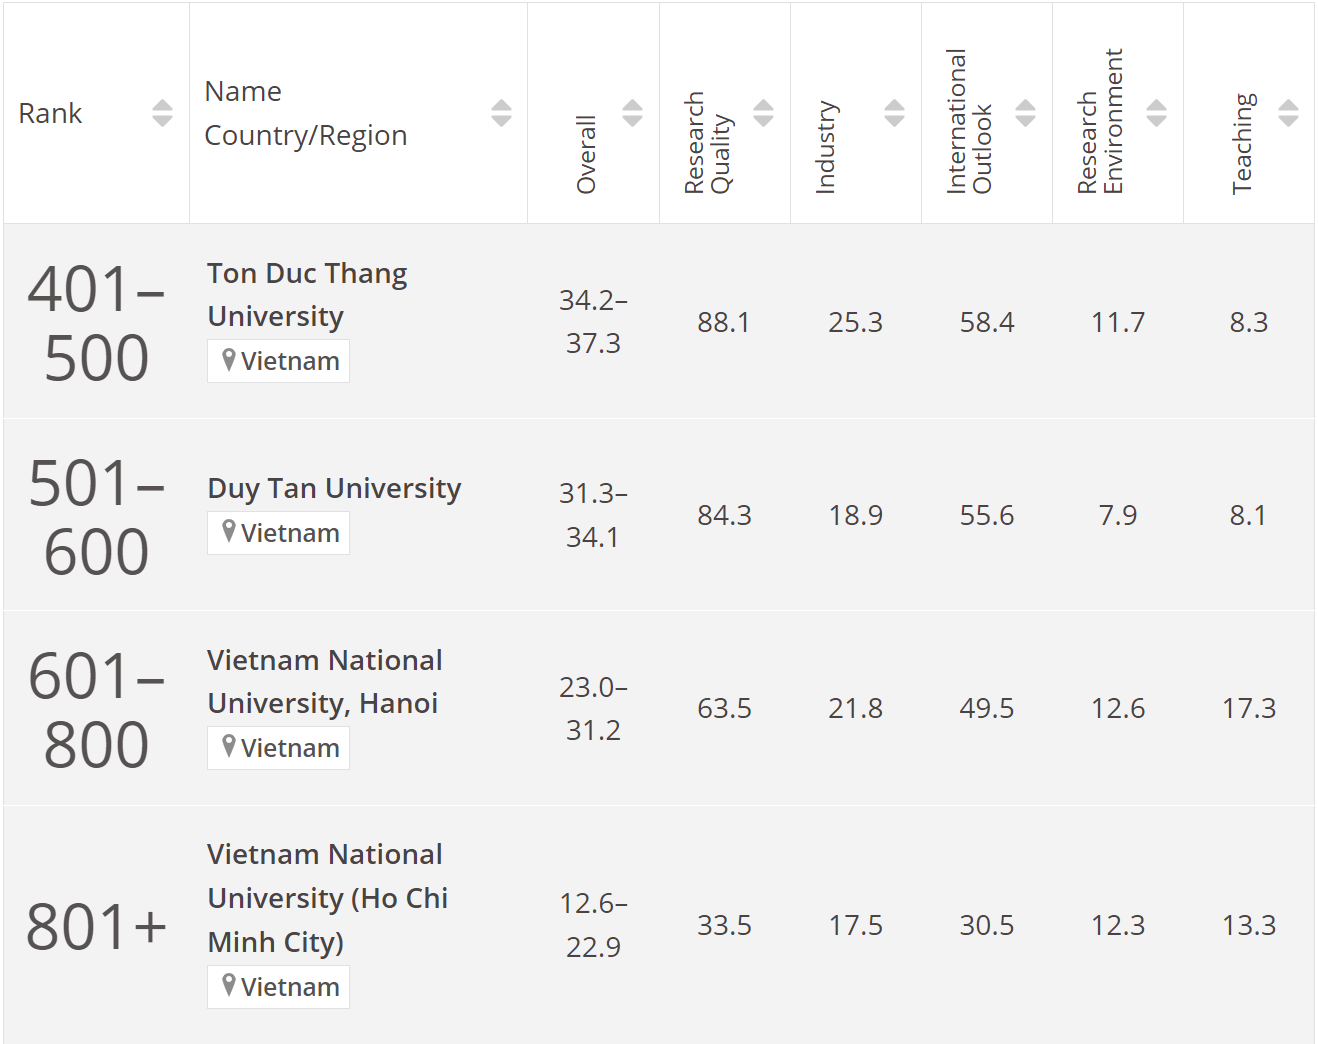1318x1044 pixels.
Task: Sort by Teaching score arrows
Action: tap(1288, 113)
